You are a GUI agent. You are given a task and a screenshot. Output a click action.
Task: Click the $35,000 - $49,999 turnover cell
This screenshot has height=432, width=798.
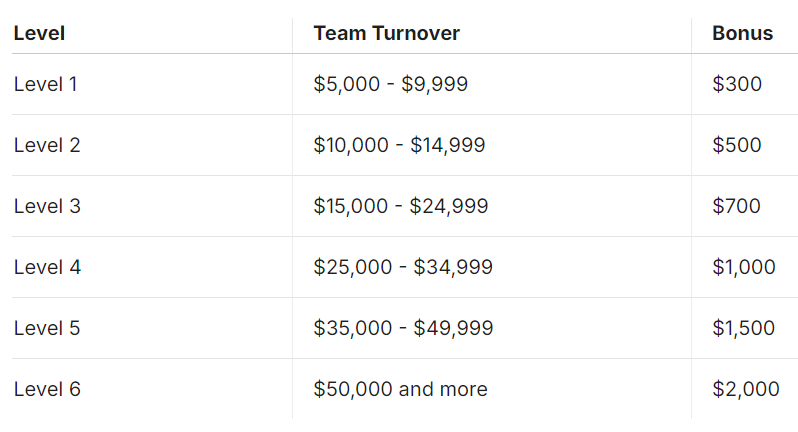pyautogui.click(x=403, y=328)
